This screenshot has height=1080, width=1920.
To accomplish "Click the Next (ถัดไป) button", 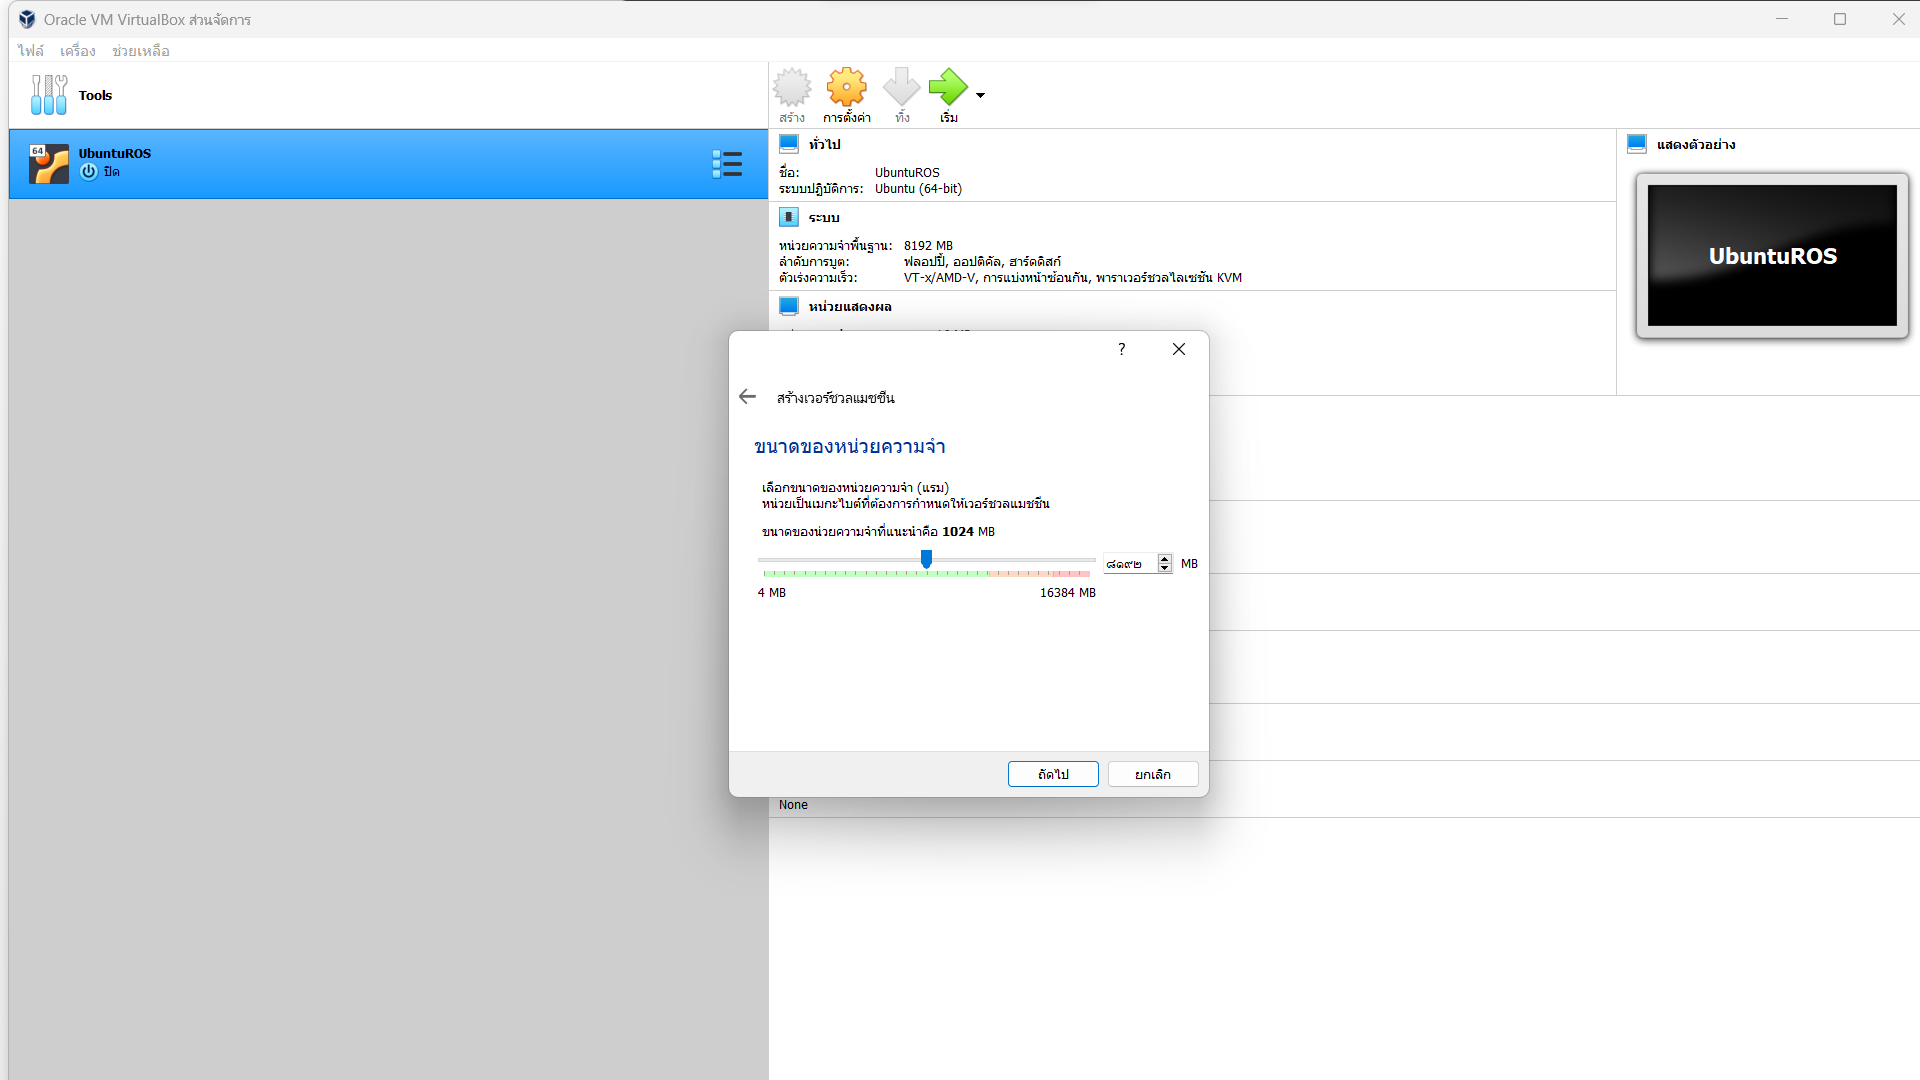I will click(x=1052, y=774).
